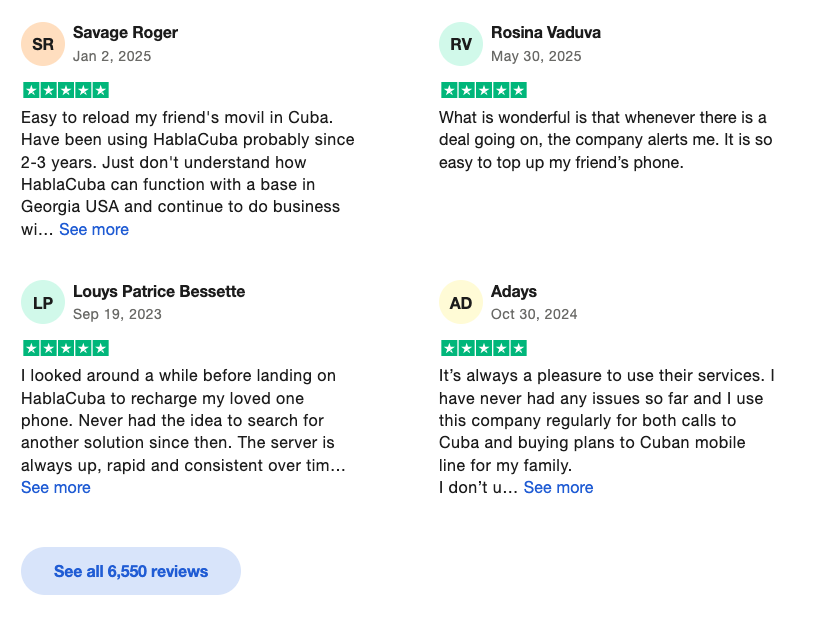The width and height of the screenshot is (816, 617).
Task: Expand Adays' review with See more
Action: [558, 487]
